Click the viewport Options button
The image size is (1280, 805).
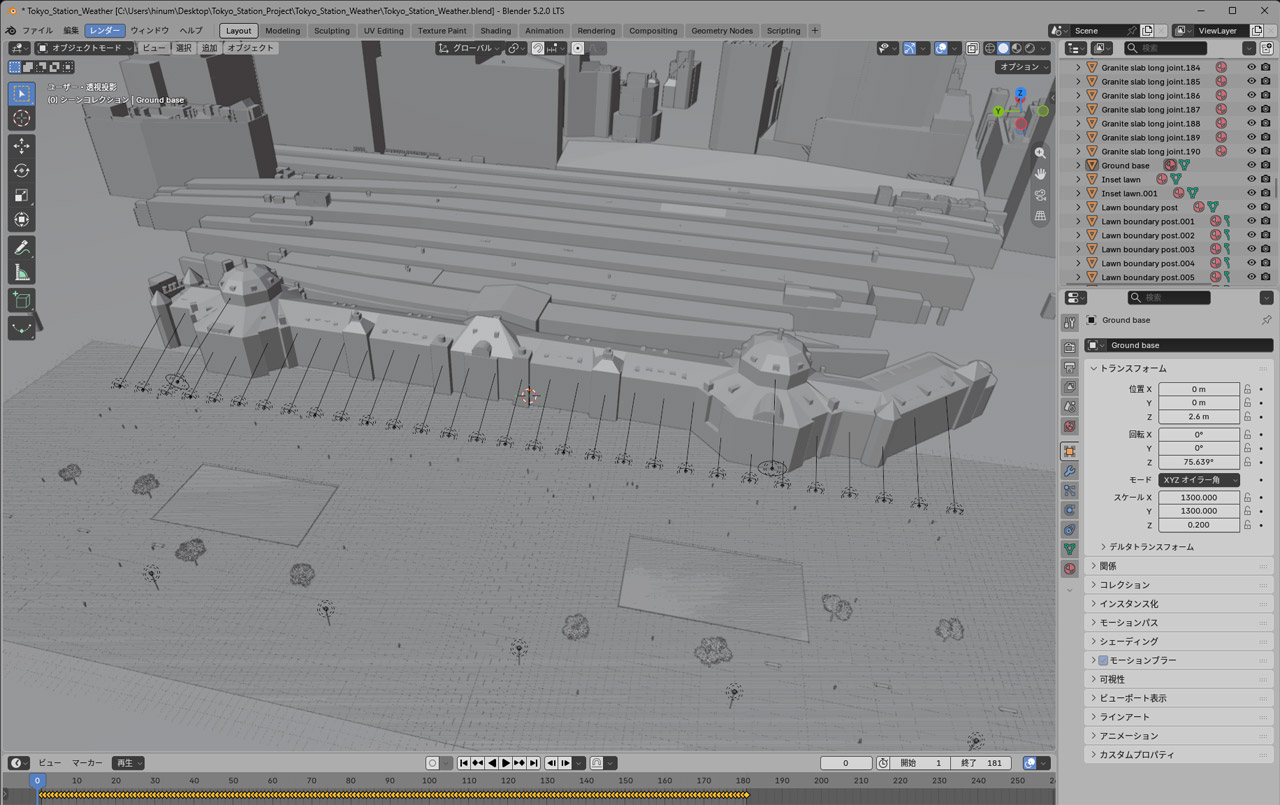1022,67
